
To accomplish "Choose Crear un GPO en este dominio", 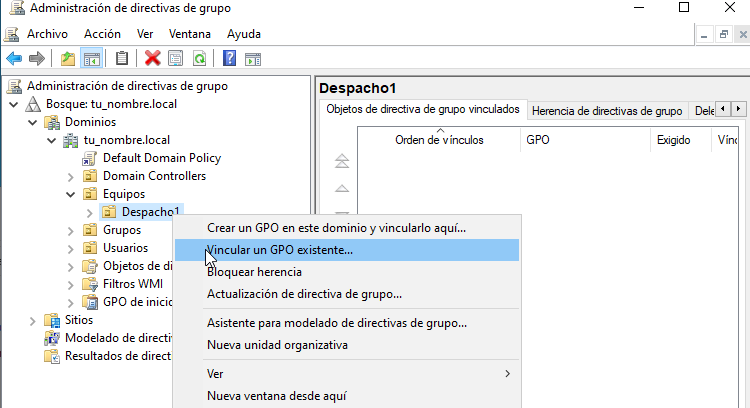I will click(x=347, y=228).
